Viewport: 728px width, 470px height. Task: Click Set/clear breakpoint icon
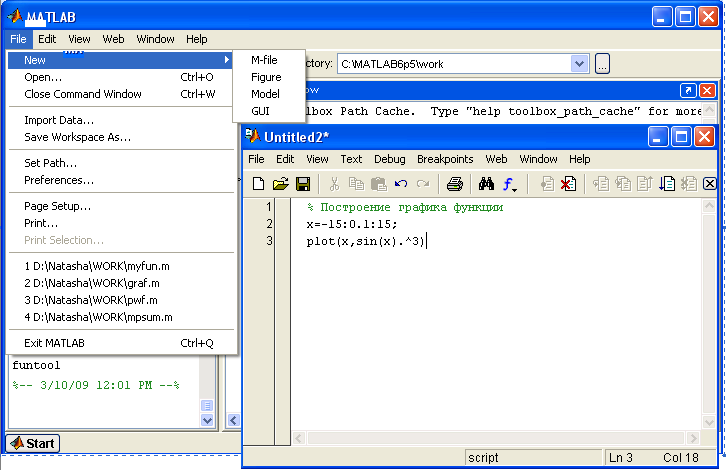[547, 184]
